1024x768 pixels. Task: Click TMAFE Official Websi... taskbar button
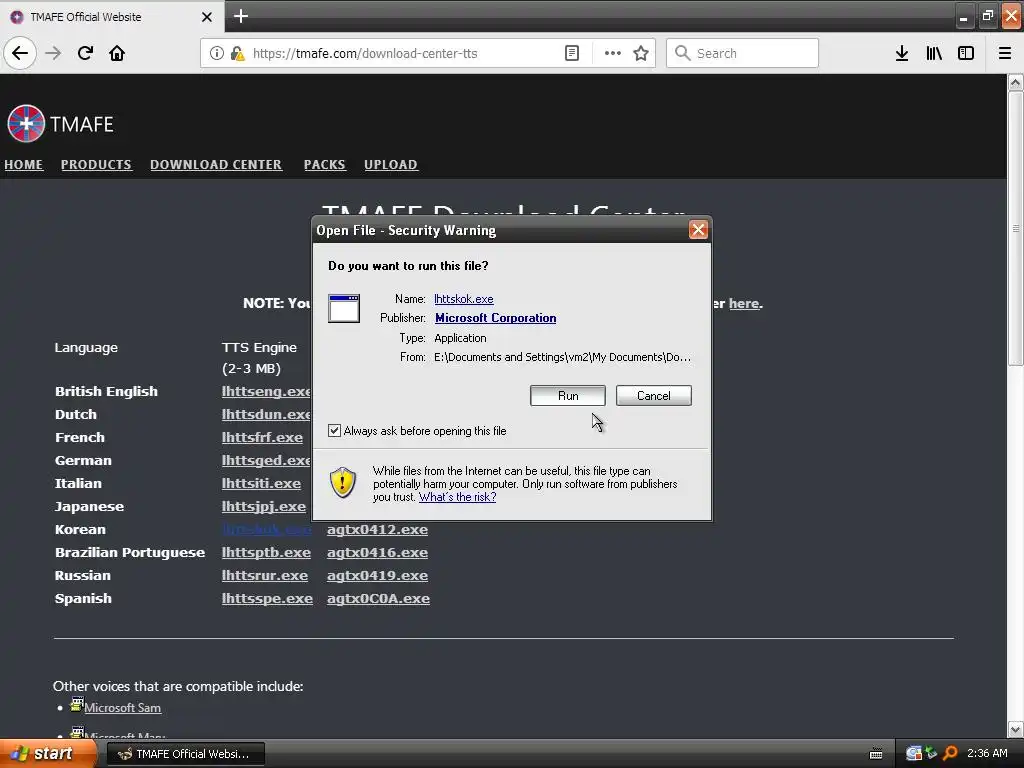pos(185,754)
